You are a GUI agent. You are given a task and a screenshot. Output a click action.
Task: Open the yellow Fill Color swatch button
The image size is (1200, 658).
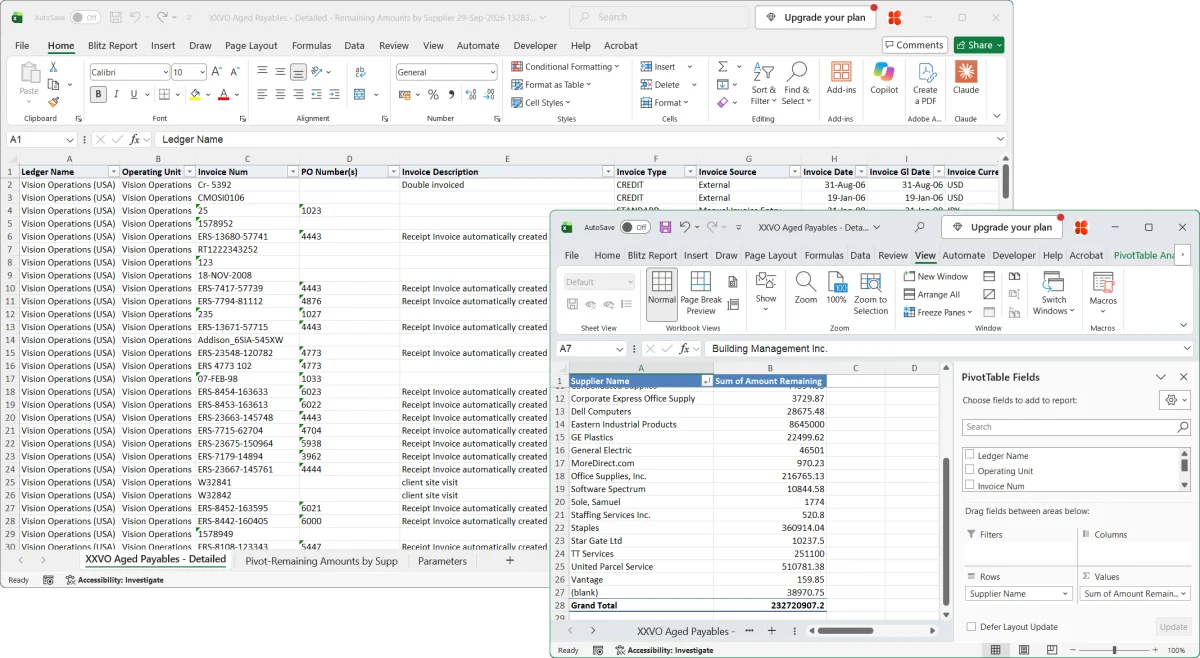195,94
